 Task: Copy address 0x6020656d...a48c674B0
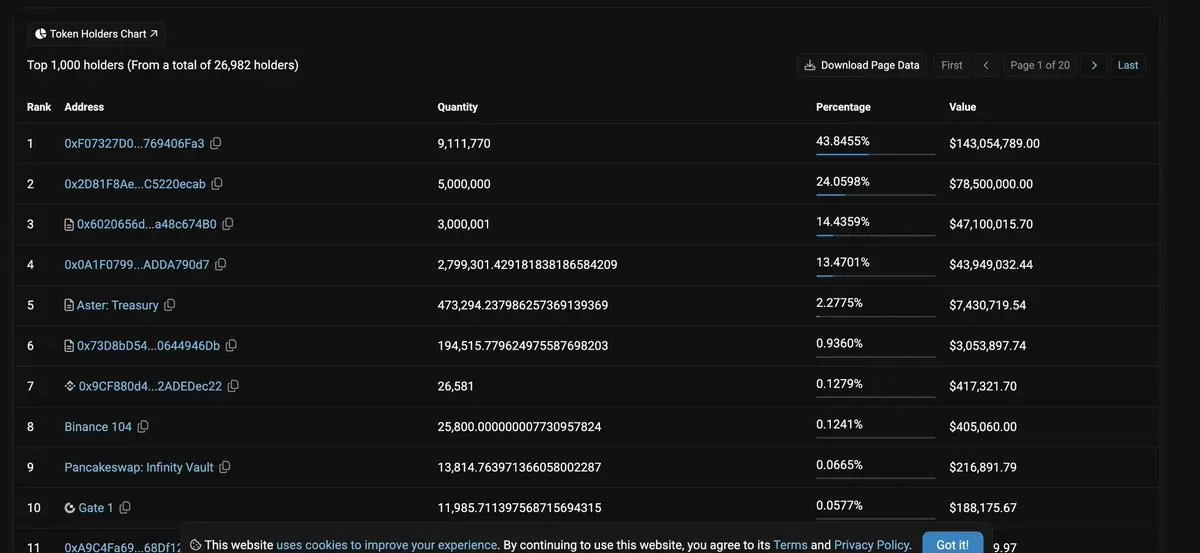point(227,224)
